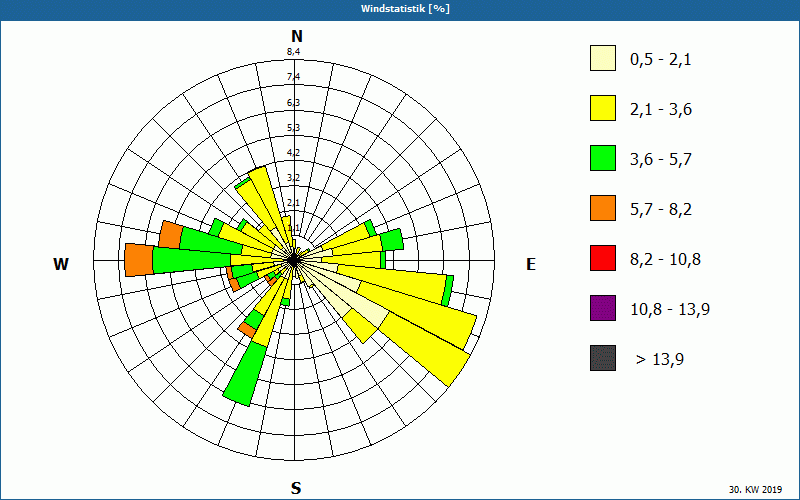Click the legend label '5,7 - 8,2'
This screenshot has height=500, width=800.
pyautogui.click(x=661, y=210)
